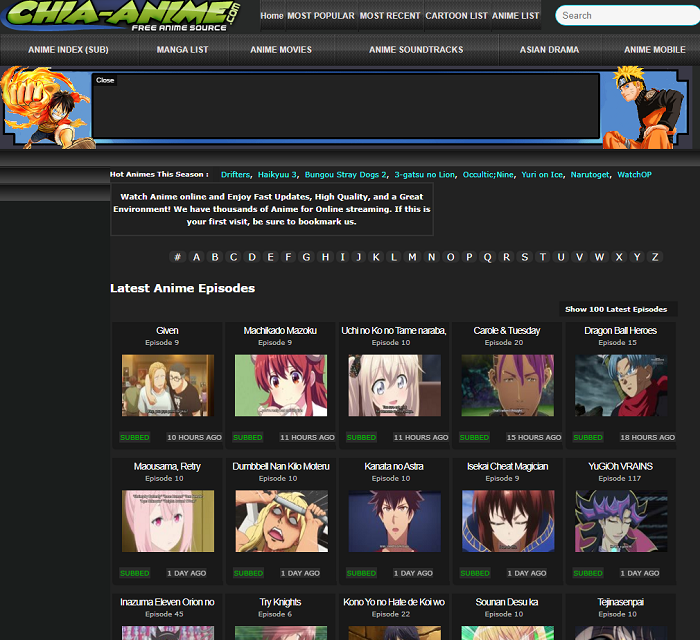Open the Machikado Mazoku thumbnail
Screen dimensions: 700x640
click(281, 385)
